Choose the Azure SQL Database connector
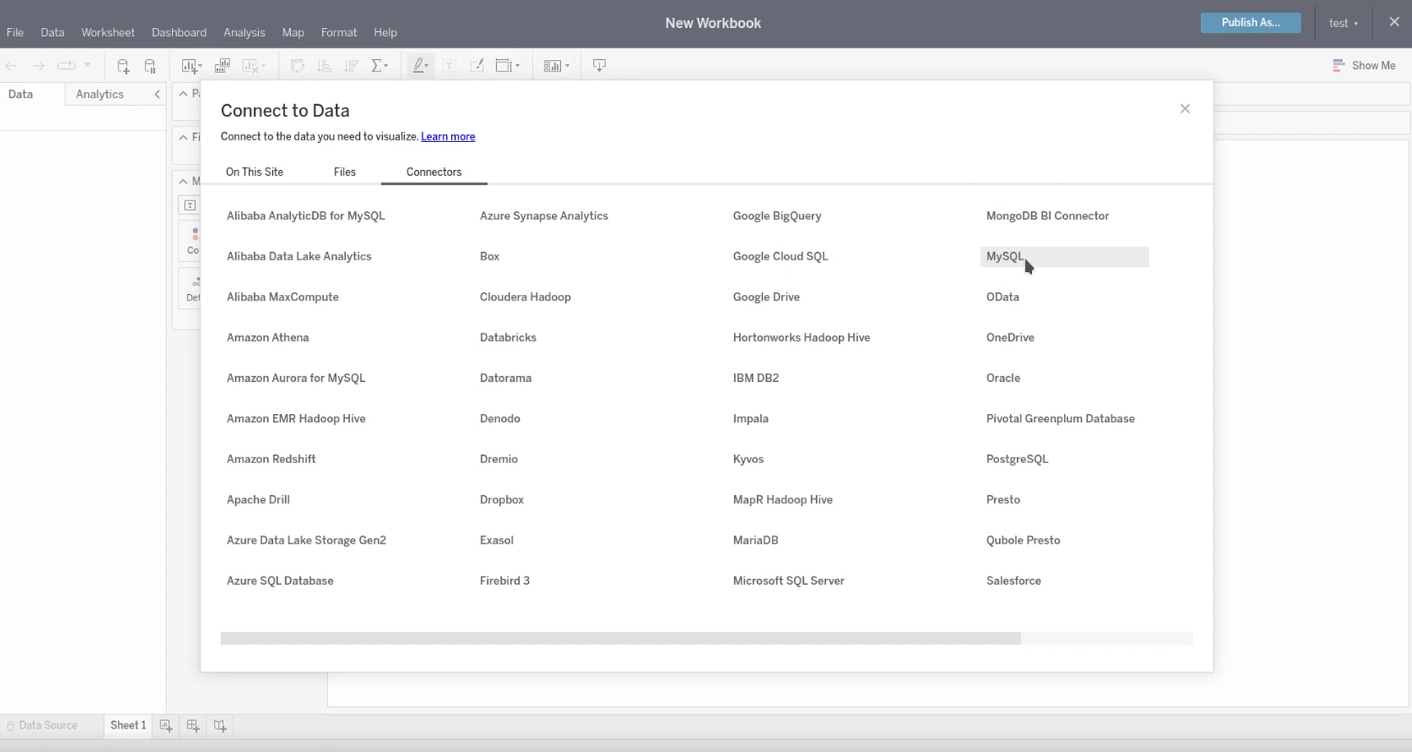 pyautogui.click(x=280, y=581)
